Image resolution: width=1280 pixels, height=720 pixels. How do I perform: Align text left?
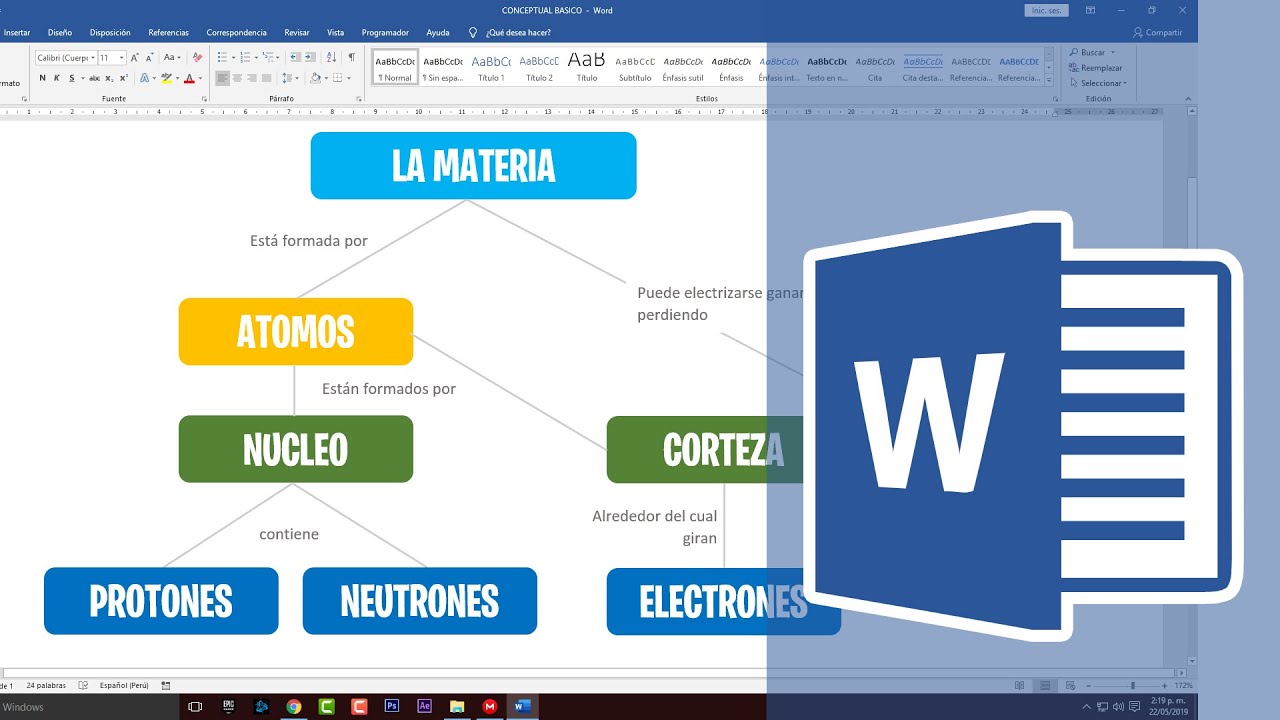(222, 78)
